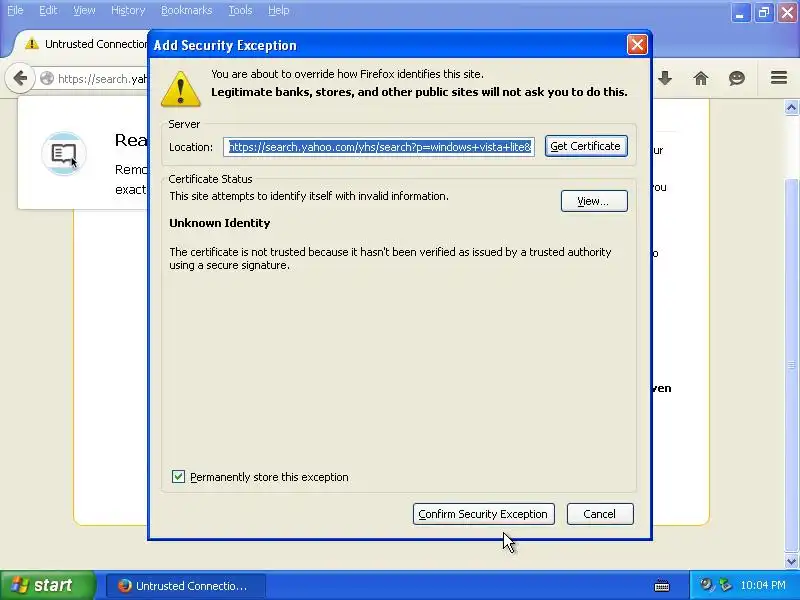Click the Location URL field
Viewport: 800px width, 600px height.
[379, 147]
